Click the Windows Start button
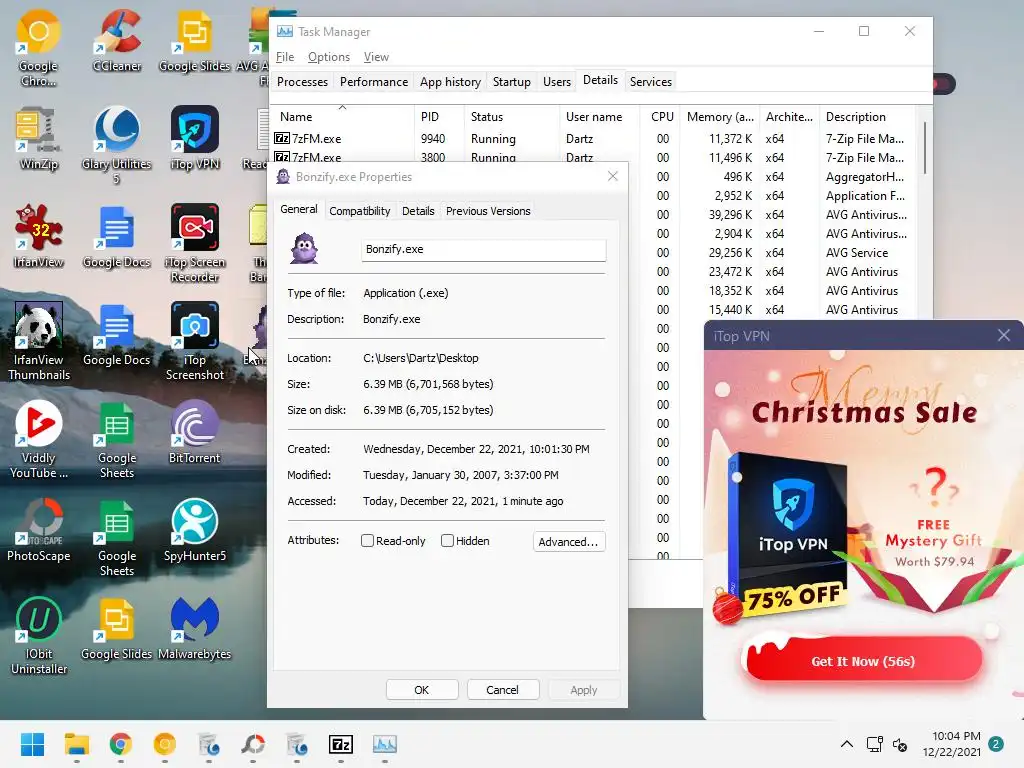 32,744
